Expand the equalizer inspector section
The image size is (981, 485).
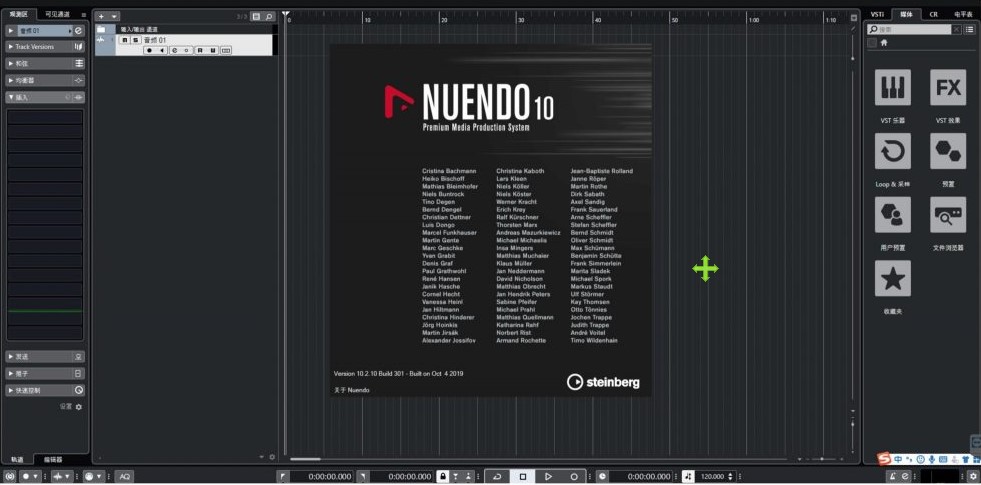click(11, 81)
